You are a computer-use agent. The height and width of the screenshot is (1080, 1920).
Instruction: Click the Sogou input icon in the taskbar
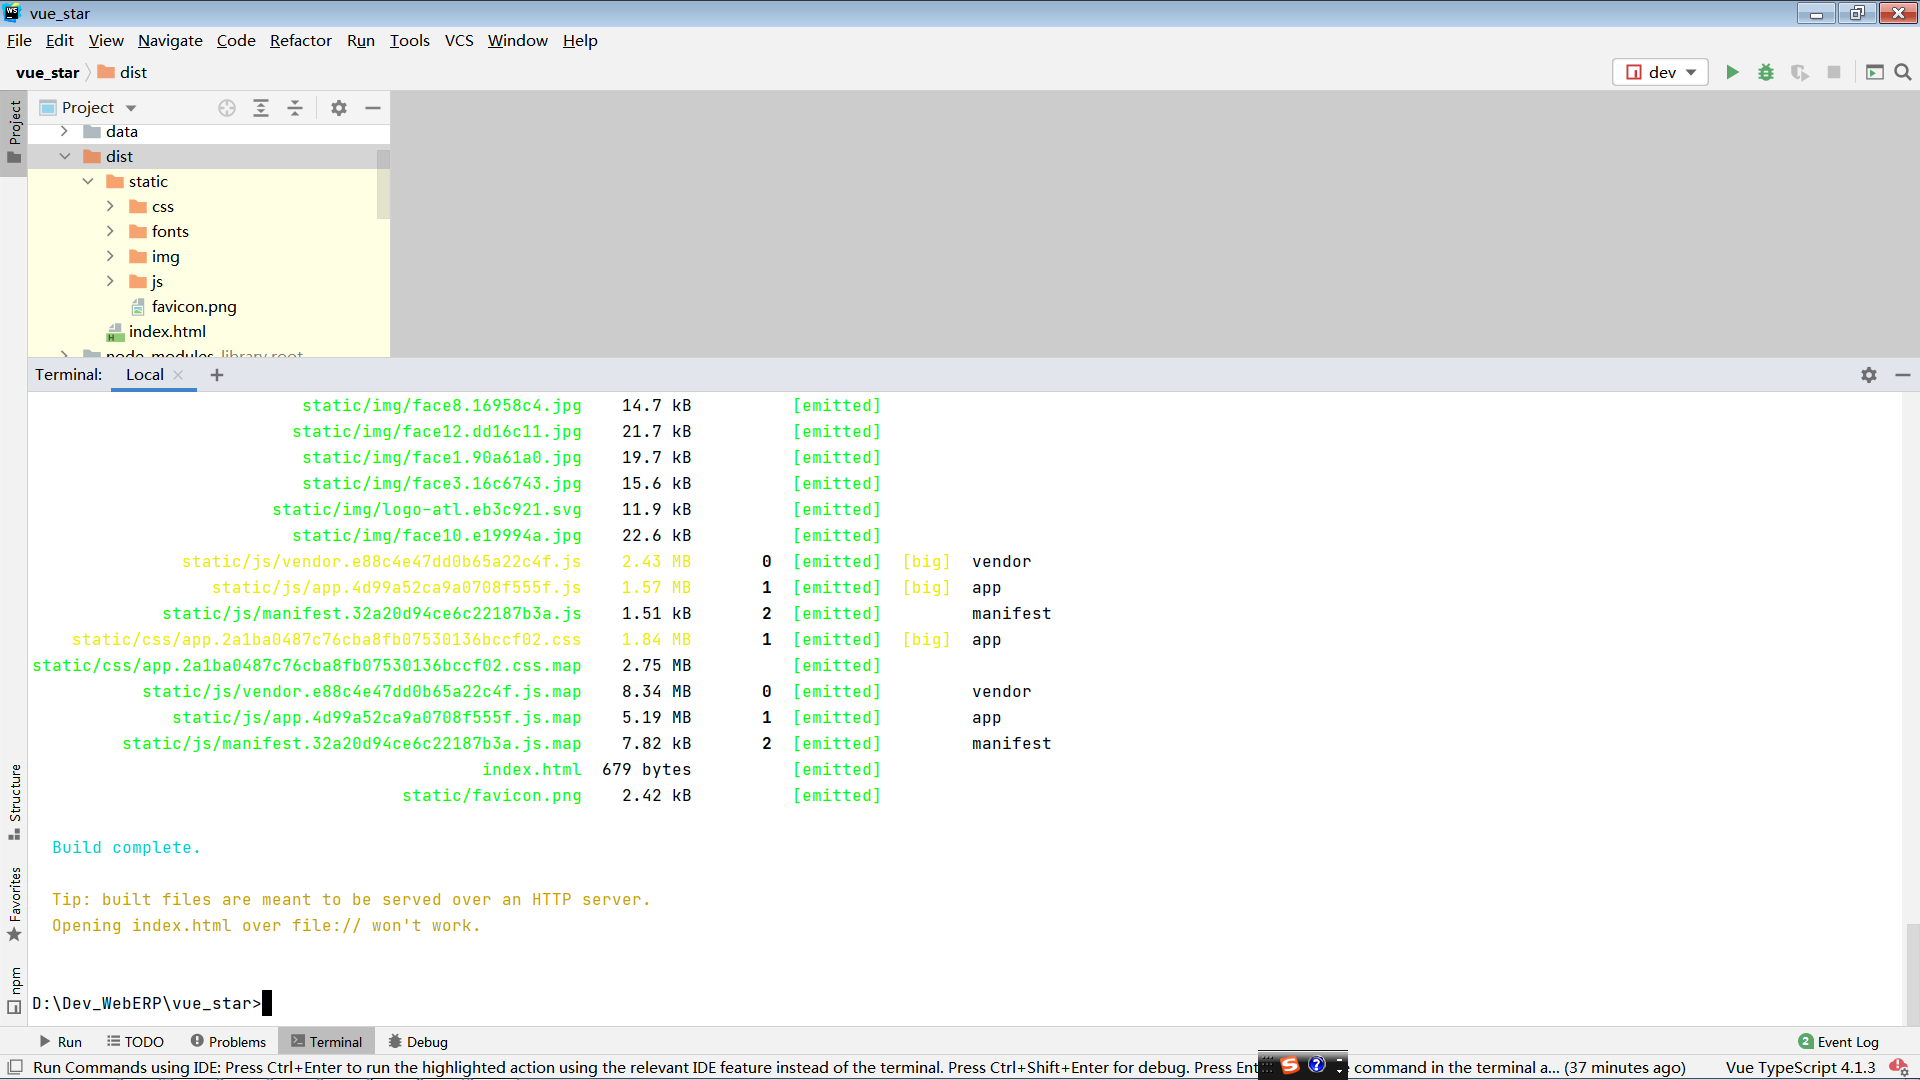[1290, 1066]
